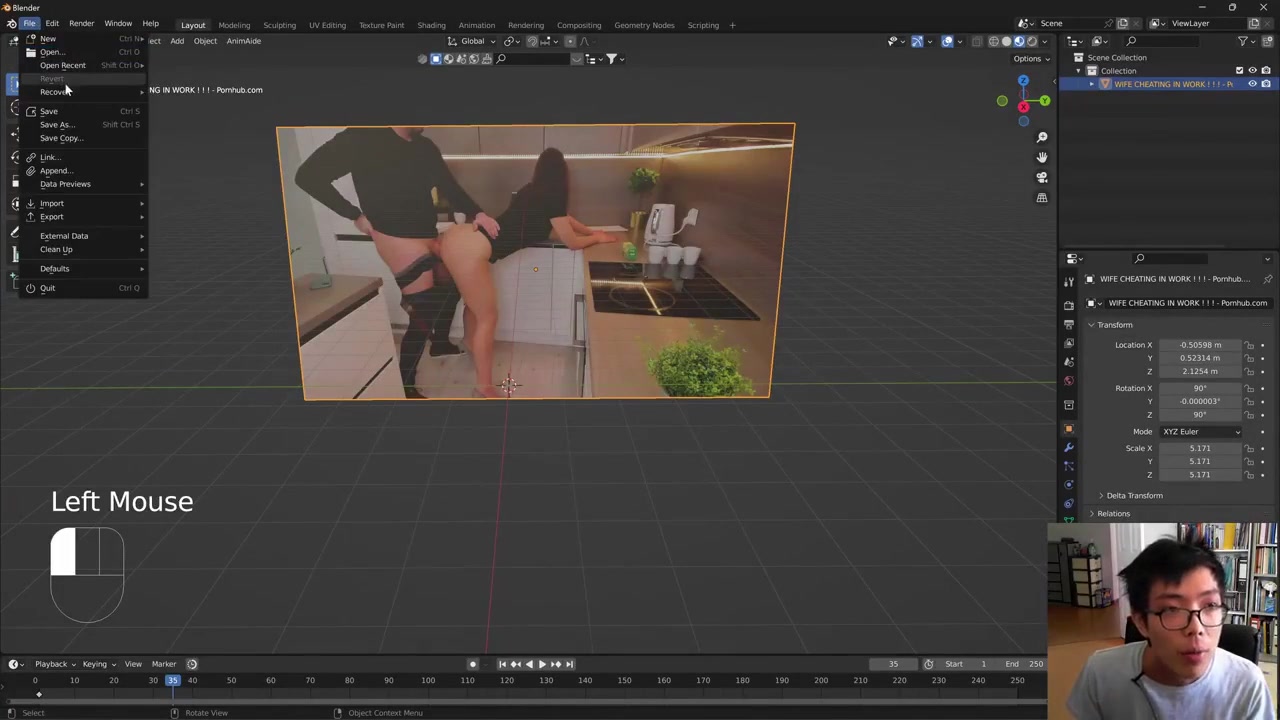Click the jump to first frame button
This screenshot has height=720, width=1280.
click(x=502, y=664)
